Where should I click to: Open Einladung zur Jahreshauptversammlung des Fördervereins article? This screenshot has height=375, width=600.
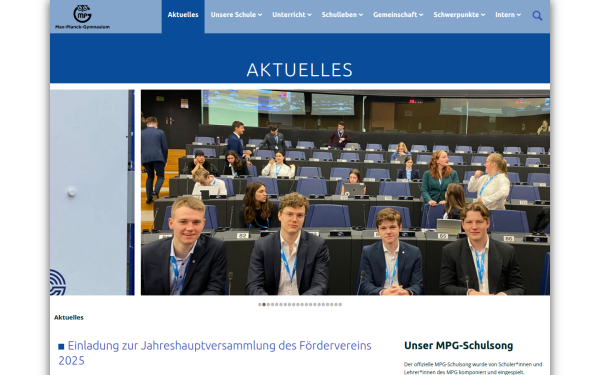[215, 353]
